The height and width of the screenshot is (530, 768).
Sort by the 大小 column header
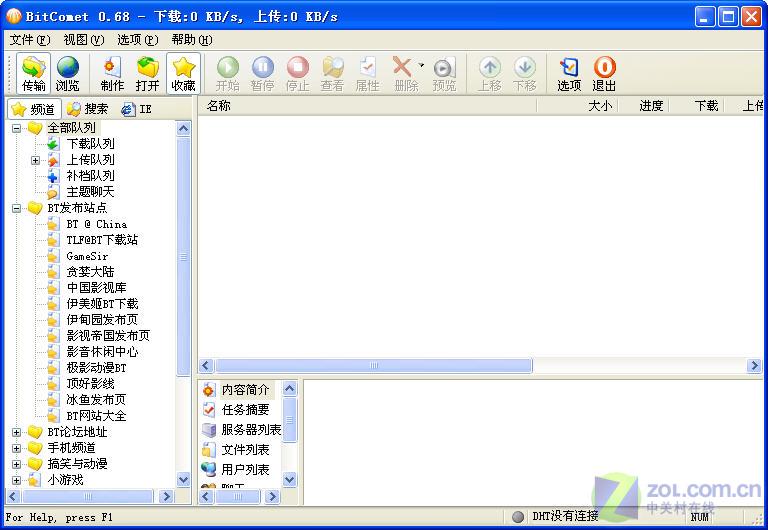click(x=578, y=106)
